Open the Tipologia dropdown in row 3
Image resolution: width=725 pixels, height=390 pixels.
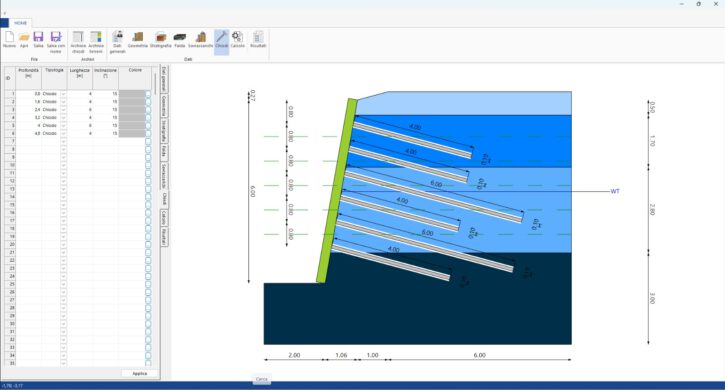[x=63, y=110]
